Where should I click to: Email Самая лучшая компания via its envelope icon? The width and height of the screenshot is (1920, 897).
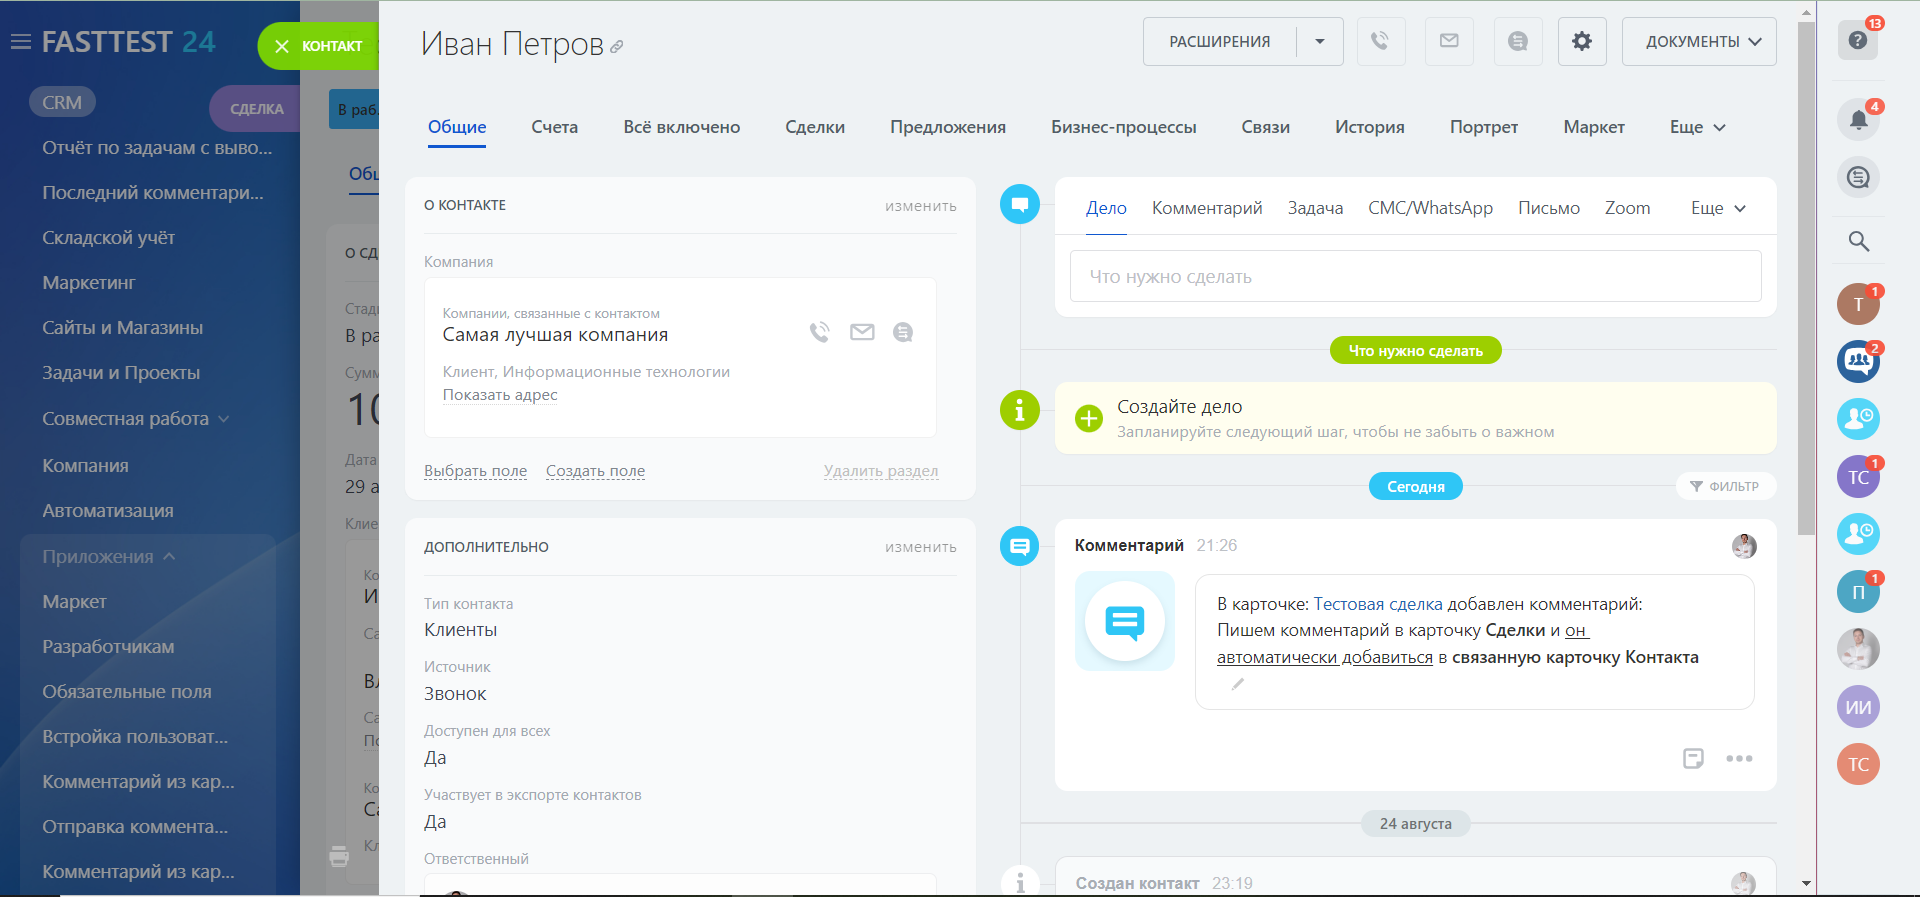pyautogui.click(x=862, y=332)
